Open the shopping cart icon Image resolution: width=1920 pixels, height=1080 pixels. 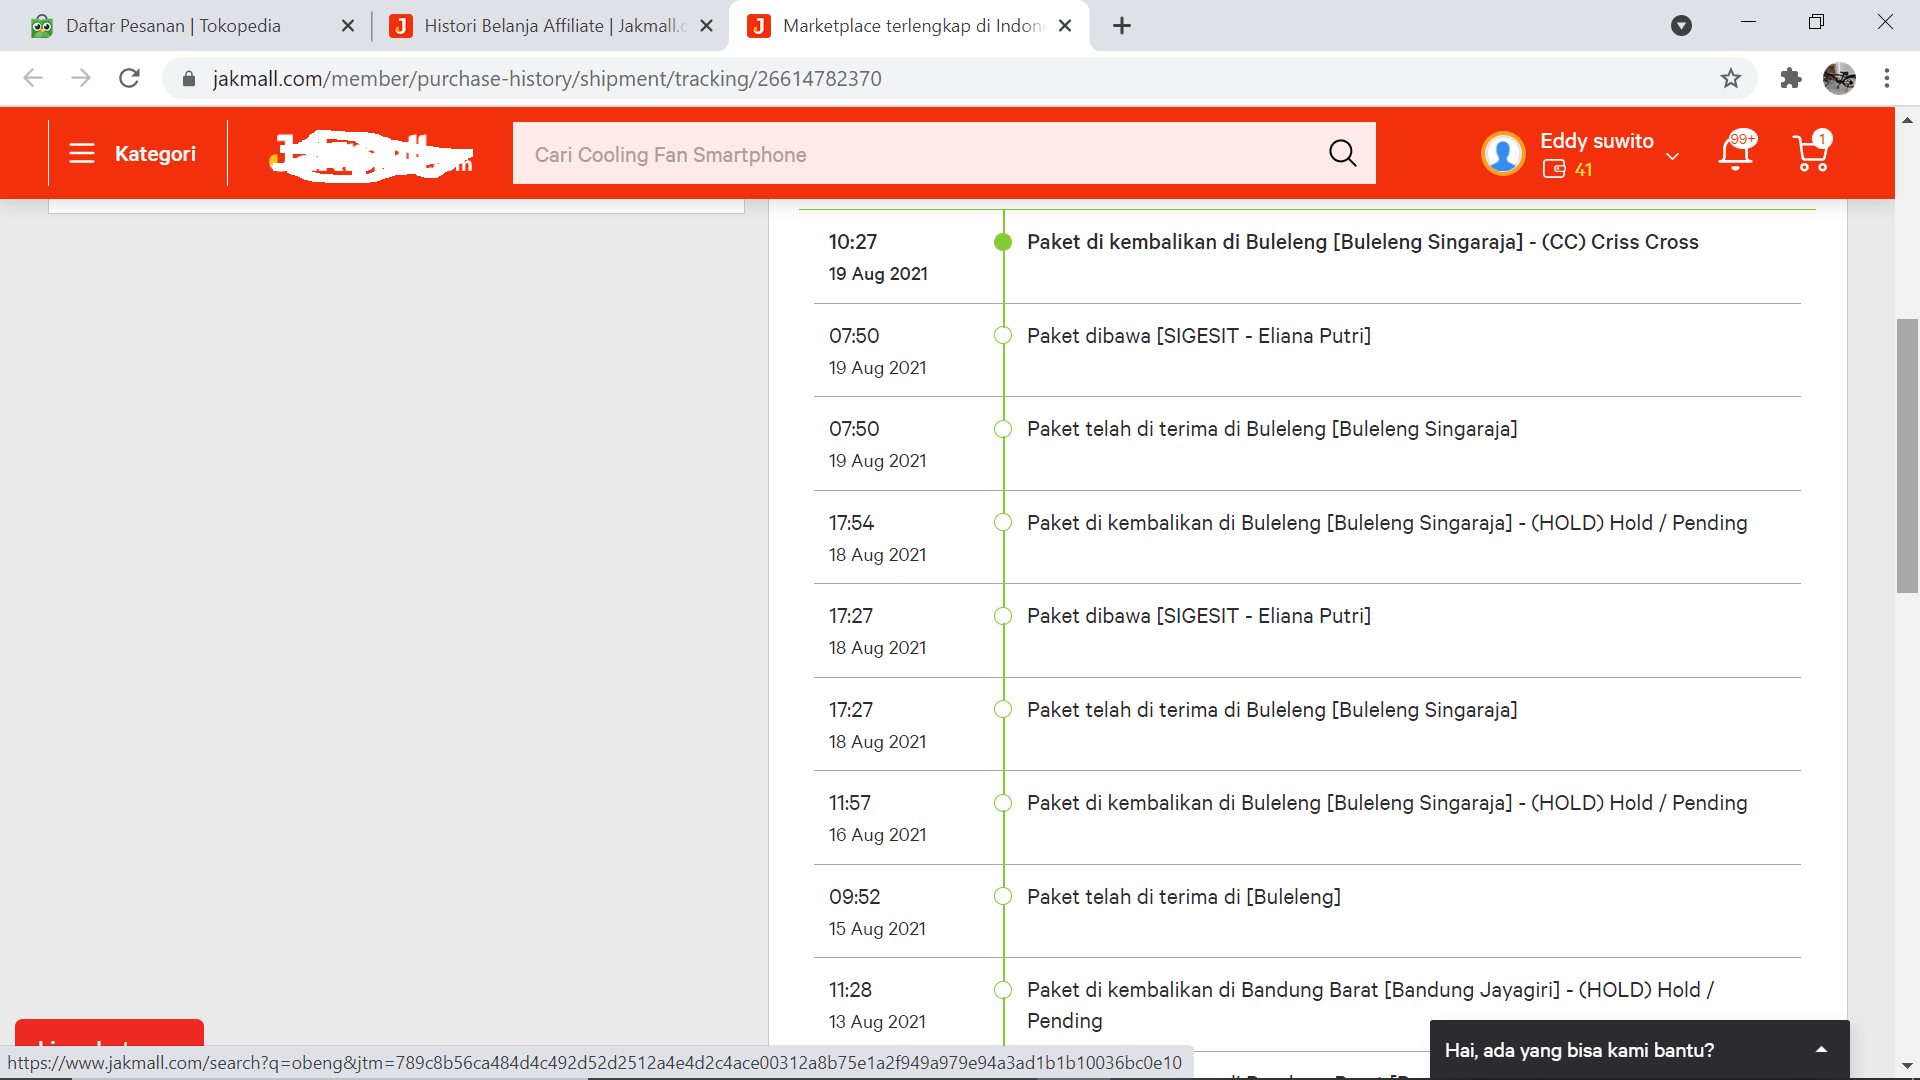click(1811, 153)
